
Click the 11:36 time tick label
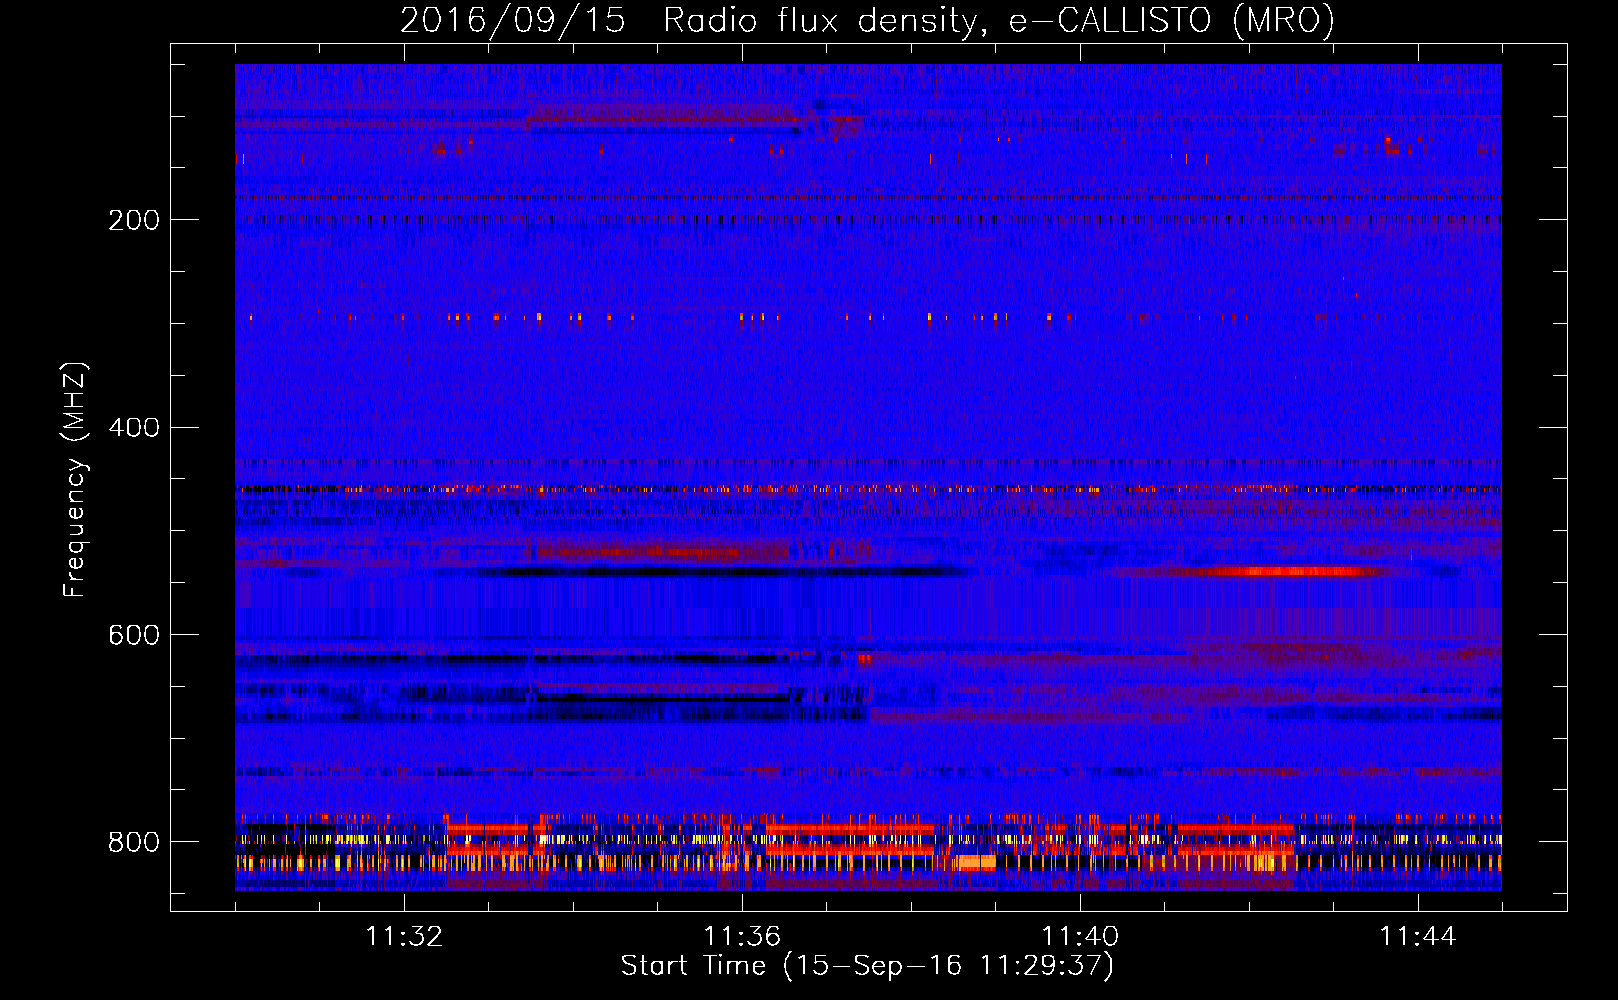click(x=742, y=937)
